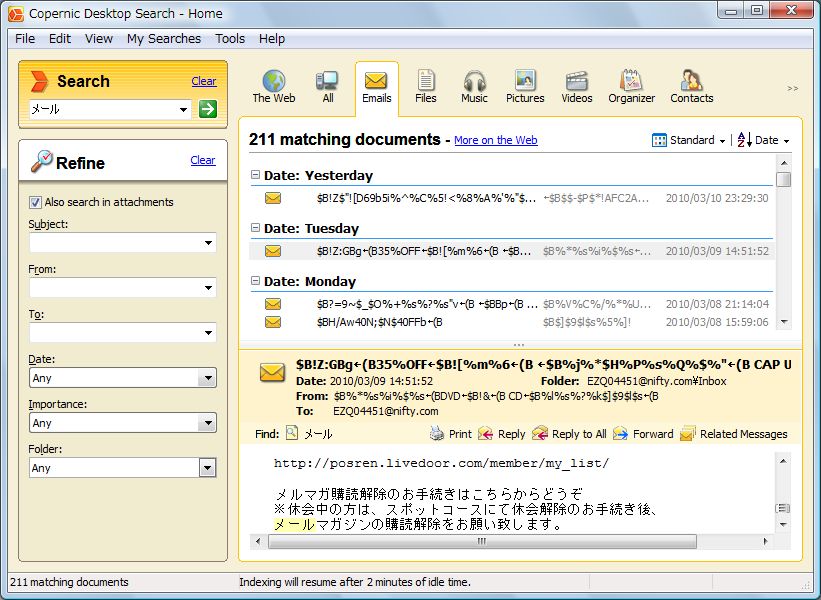Click the Print icon in the preview toolbar
Screen dimensions: 821x600
(437, 434)
